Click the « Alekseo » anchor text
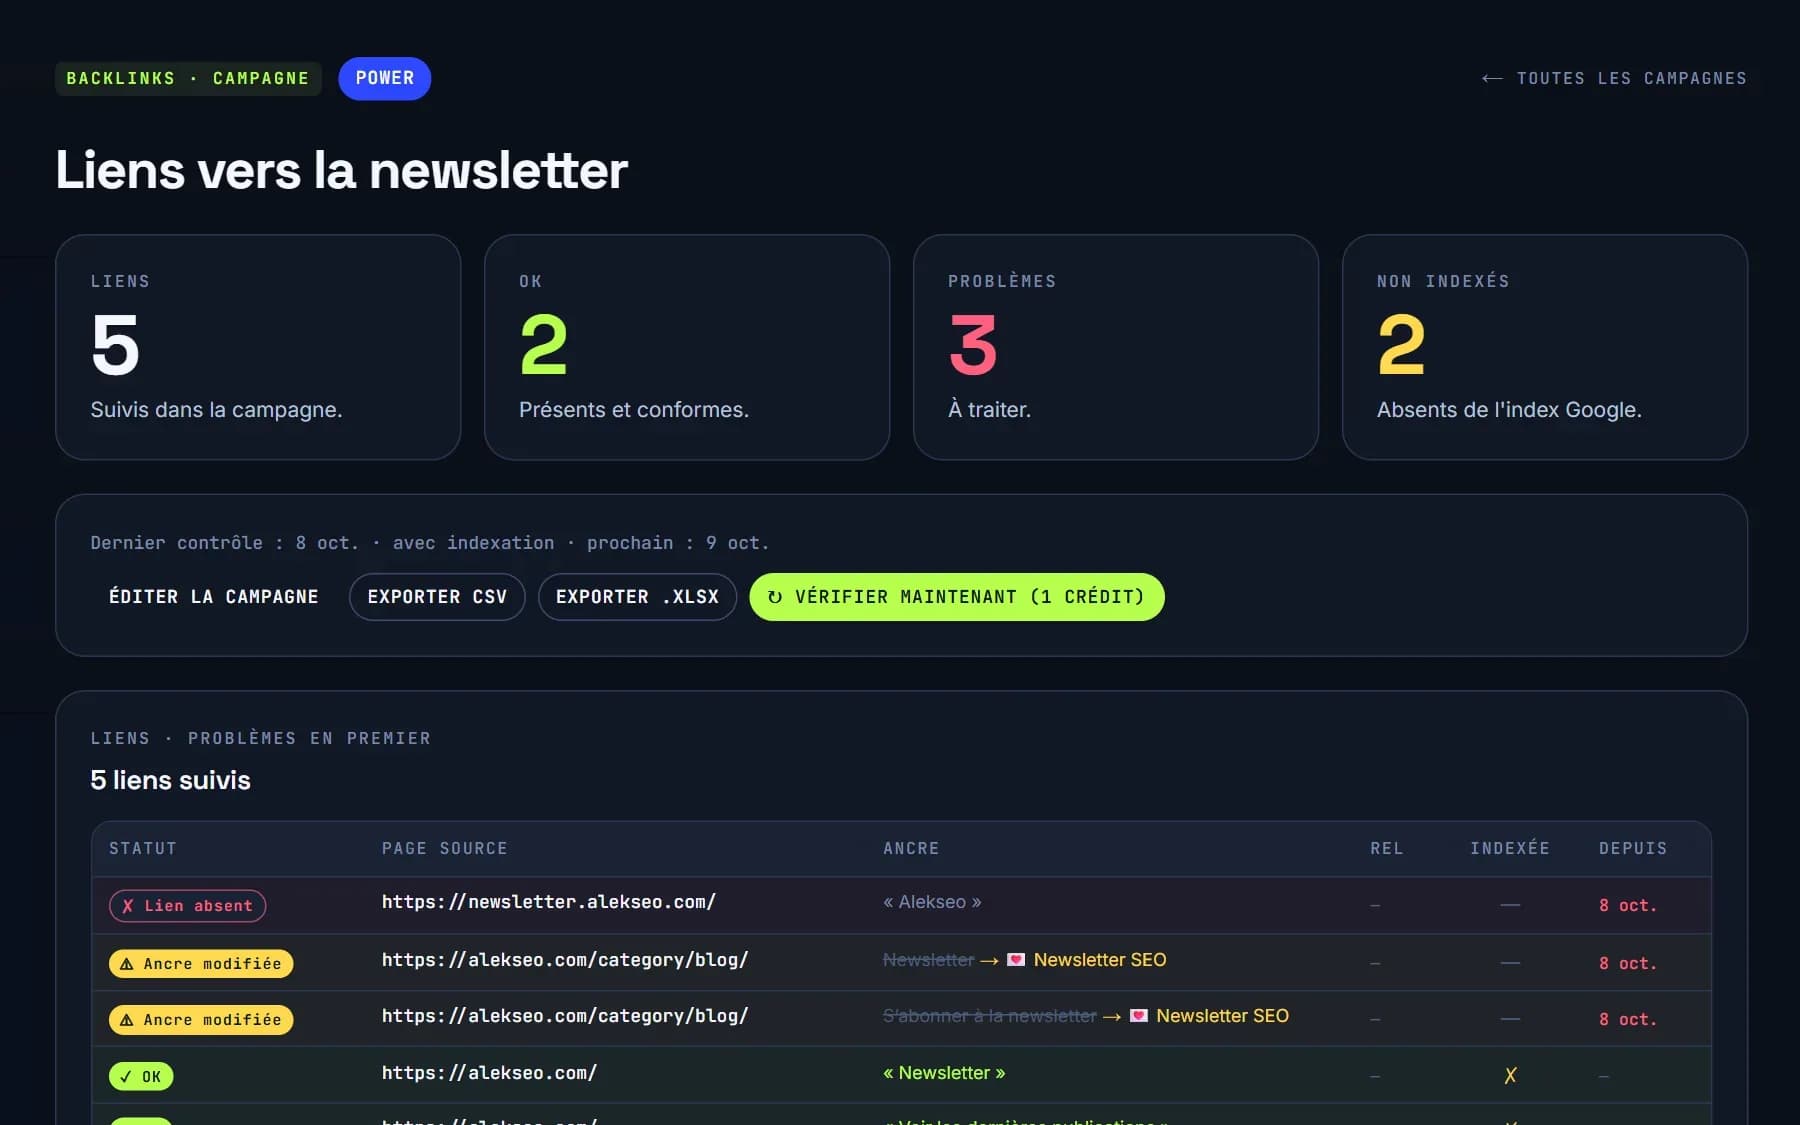The image size is (1800, 1125). point(932,902)
